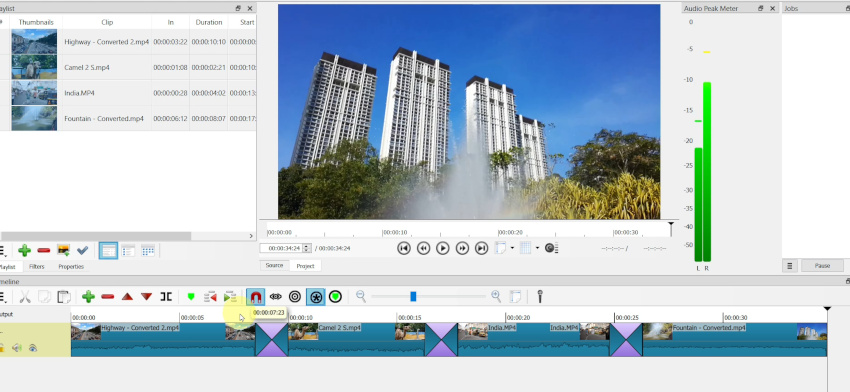Image resolution: width=850 pixels, height=392 pixels.
Task: Go to previous marker icon
Action: (x=210, y=297)
